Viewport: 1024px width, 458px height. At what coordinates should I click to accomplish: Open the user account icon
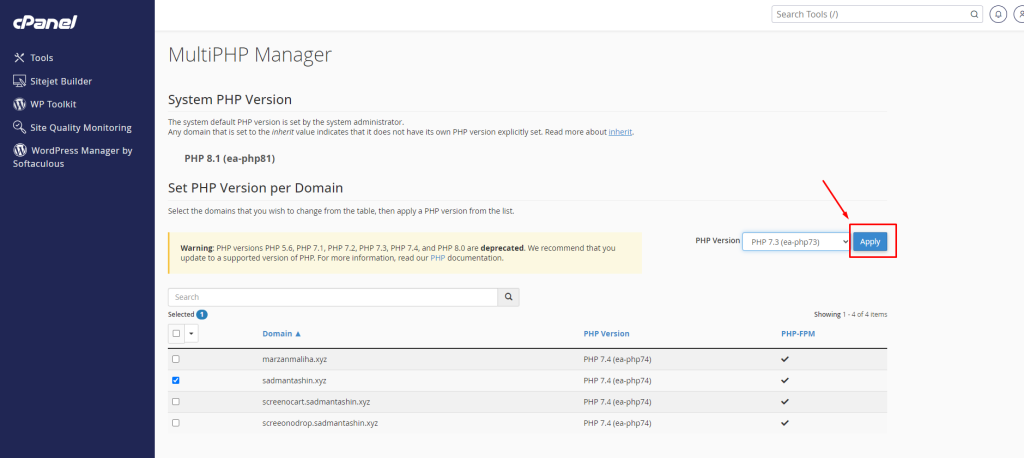tap(1019, 15)
